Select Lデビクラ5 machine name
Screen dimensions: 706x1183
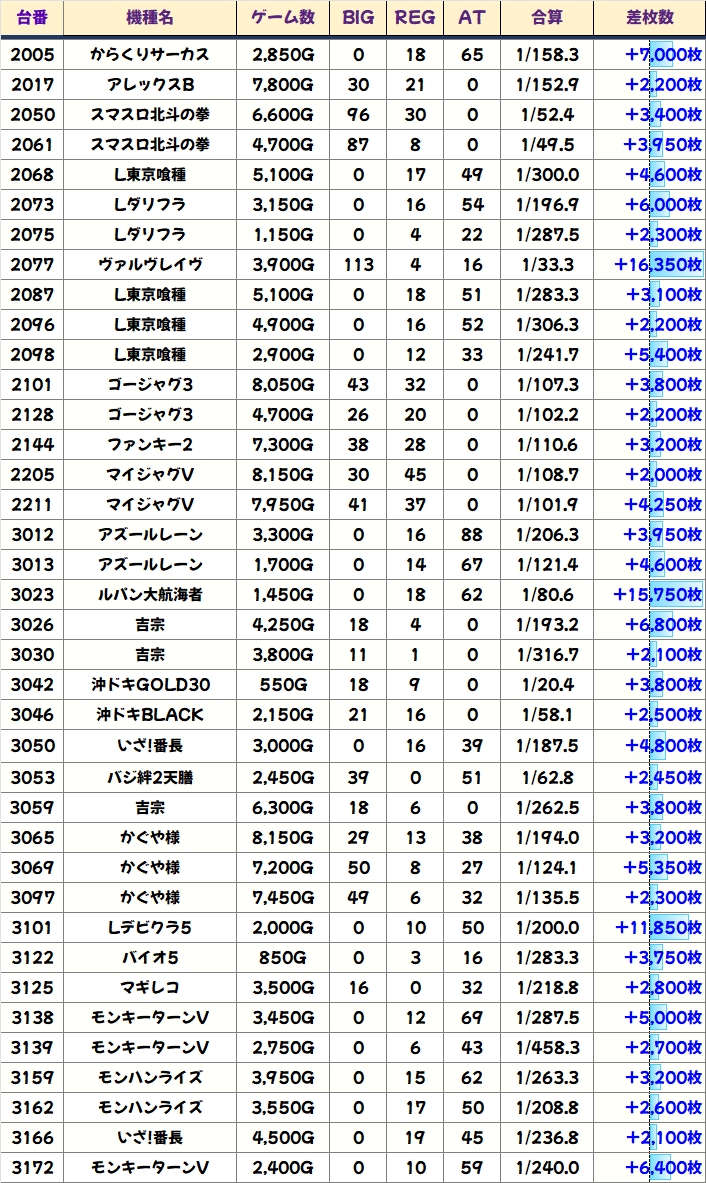(x=150, y=927)
